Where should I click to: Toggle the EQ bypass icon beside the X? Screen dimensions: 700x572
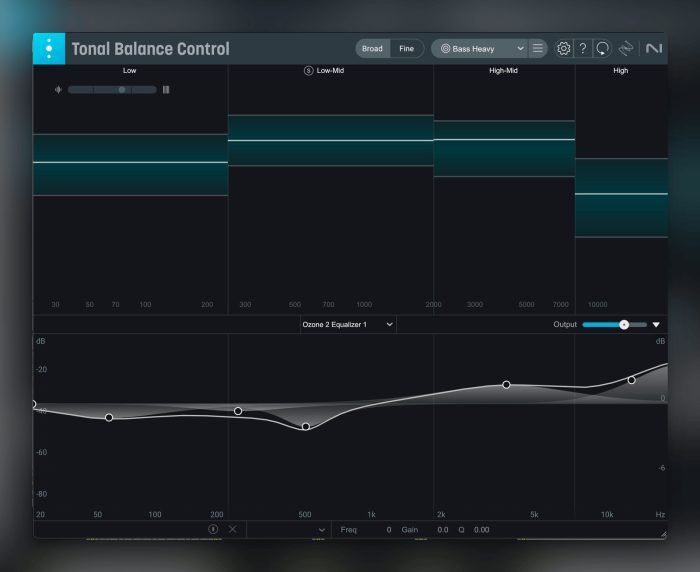point(213,529)
